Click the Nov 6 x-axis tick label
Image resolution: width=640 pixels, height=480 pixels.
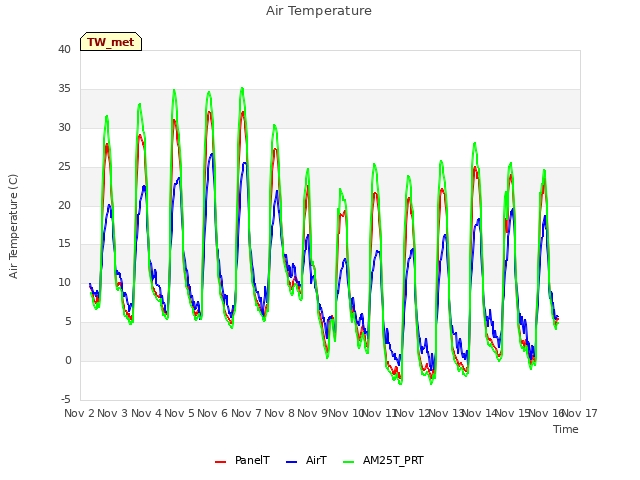point(213,413)
